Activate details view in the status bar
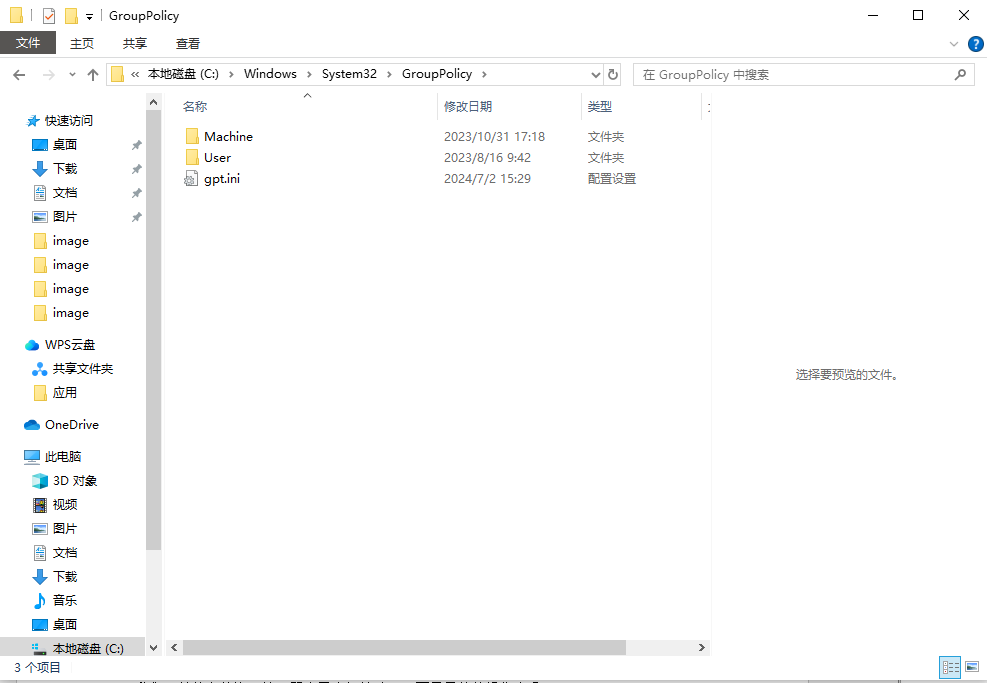This screenshot has width=987, height=683. click(x=948, y=667)
